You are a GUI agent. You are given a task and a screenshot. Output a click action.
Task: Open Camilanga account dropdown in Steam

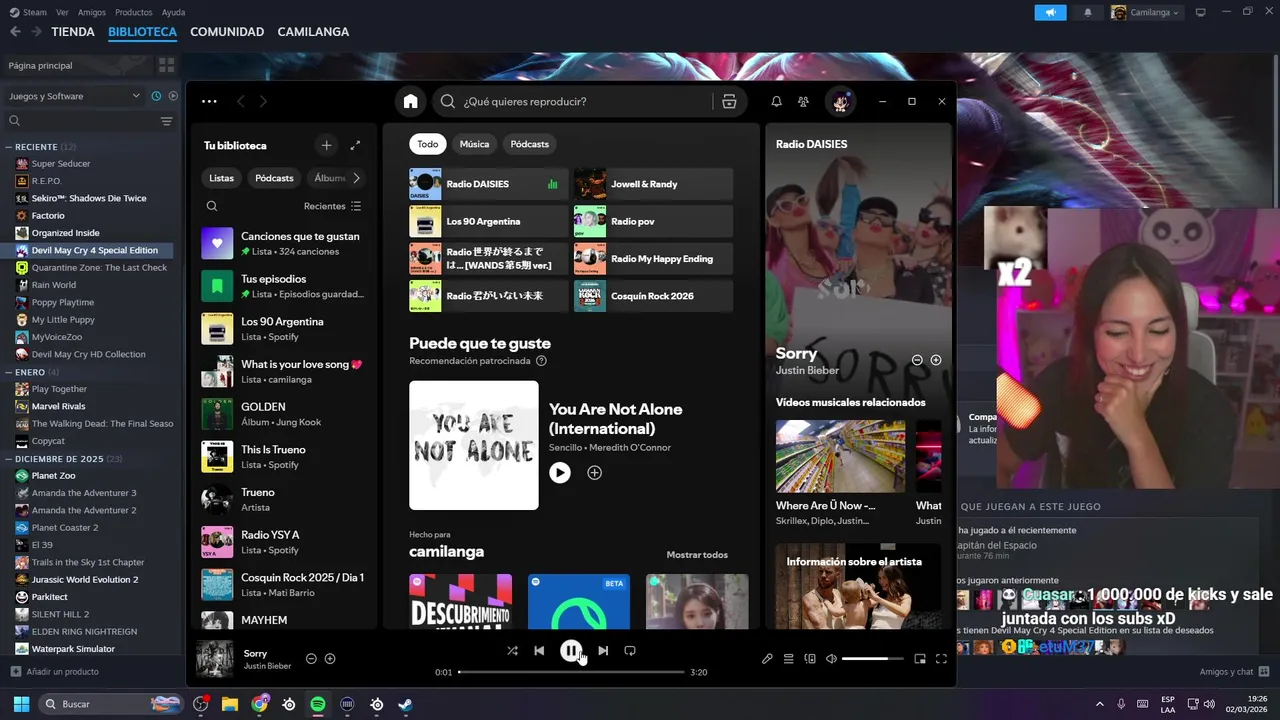pyautogui.click(x=1146, y=12)
